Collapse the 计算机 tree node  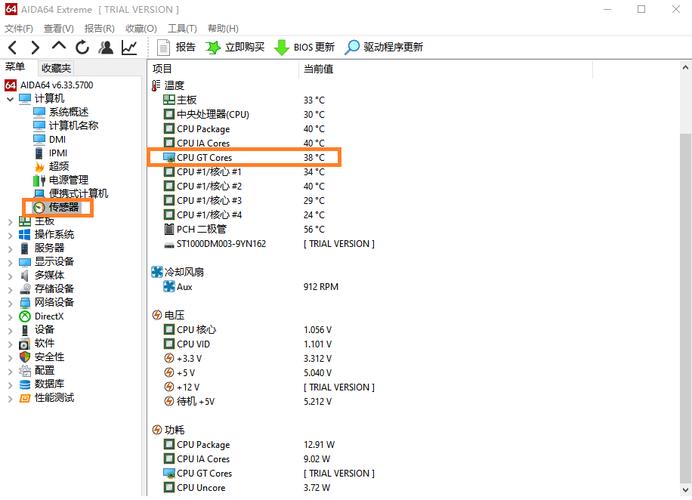click(10, 99)
